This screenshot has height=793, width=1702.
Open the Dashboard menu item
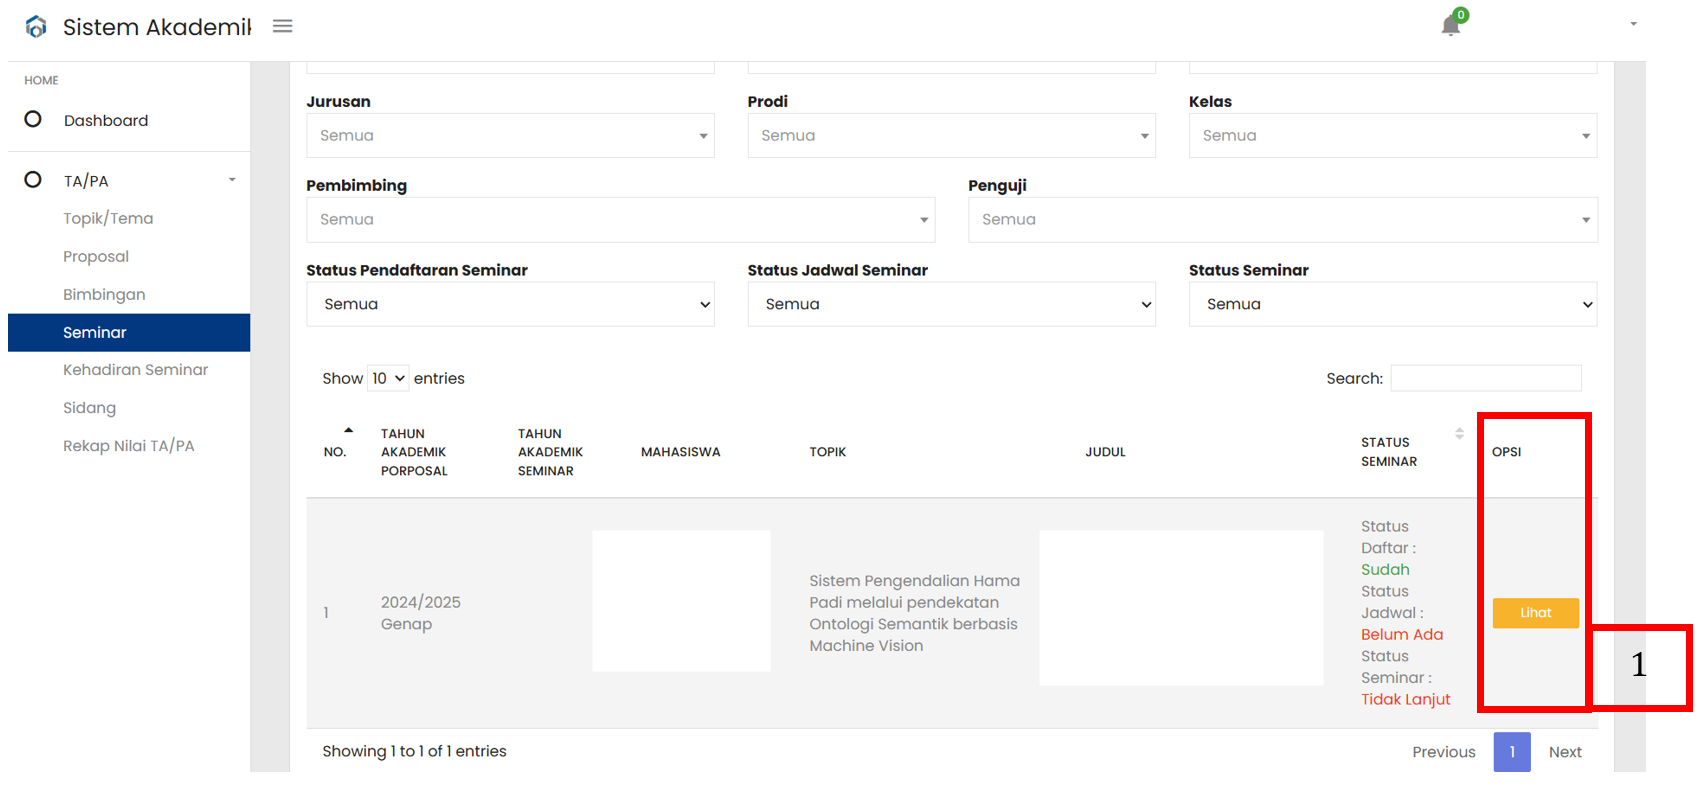(106, 120)
